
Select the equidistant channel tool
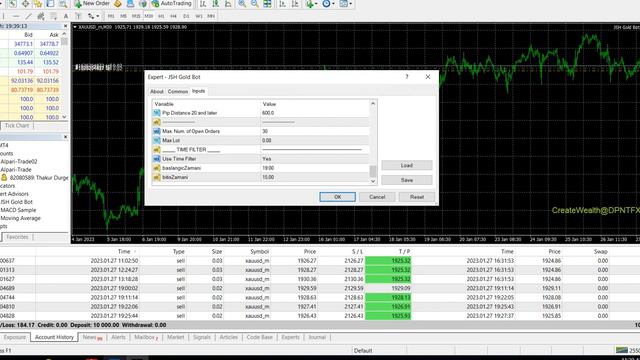[x=41, y=16]
